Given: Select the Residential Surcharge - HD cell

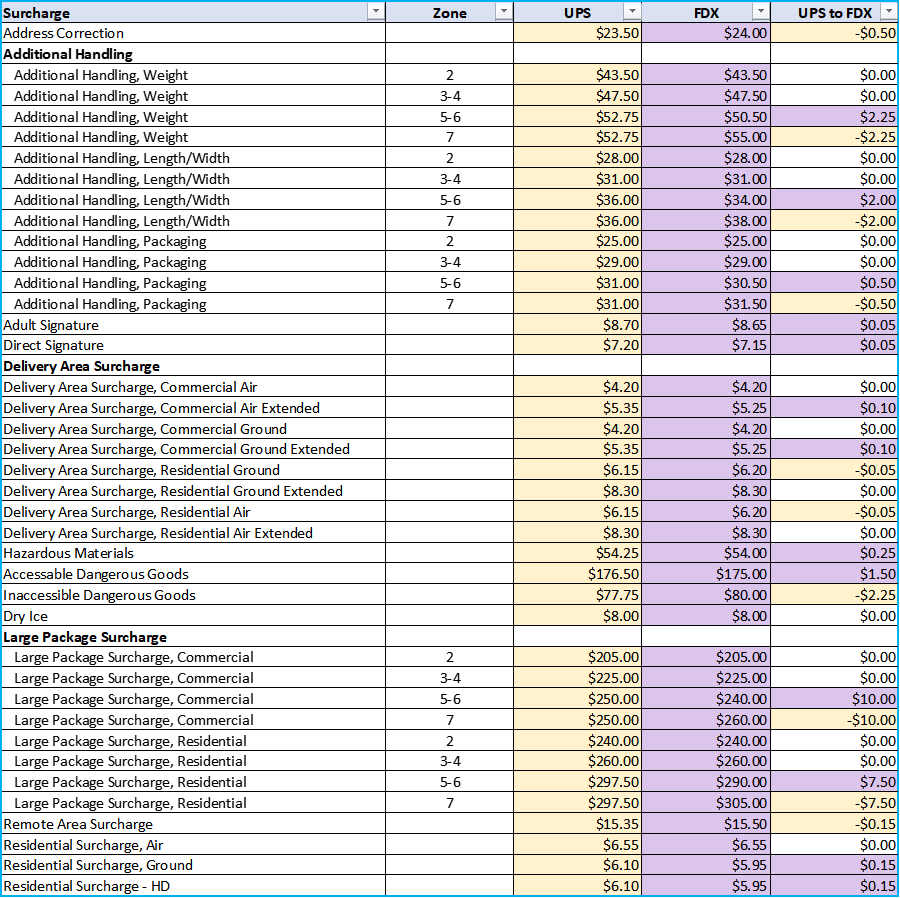Looking at the screenshot, I should tap(193, 885).
